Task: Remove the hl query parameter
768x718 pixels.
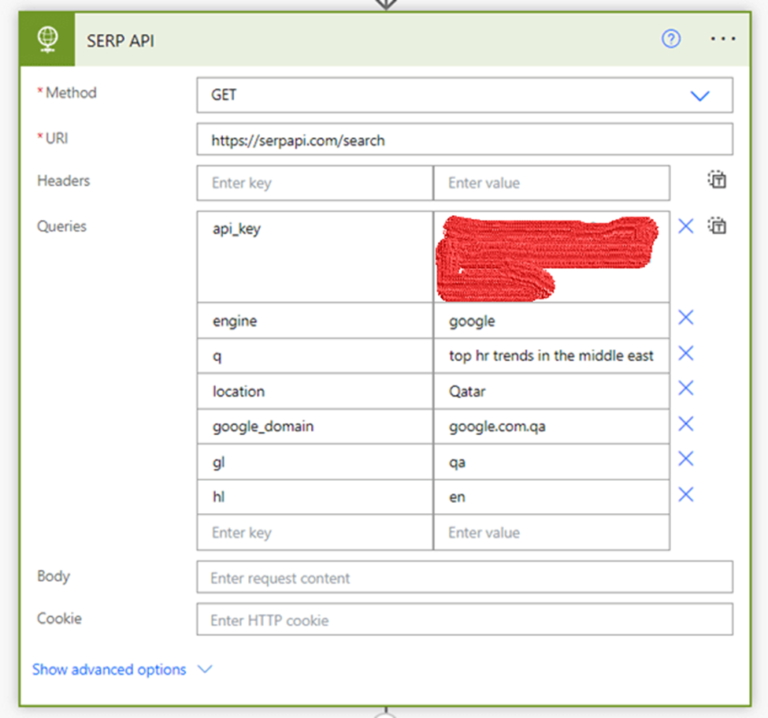Action: (686, 494)
